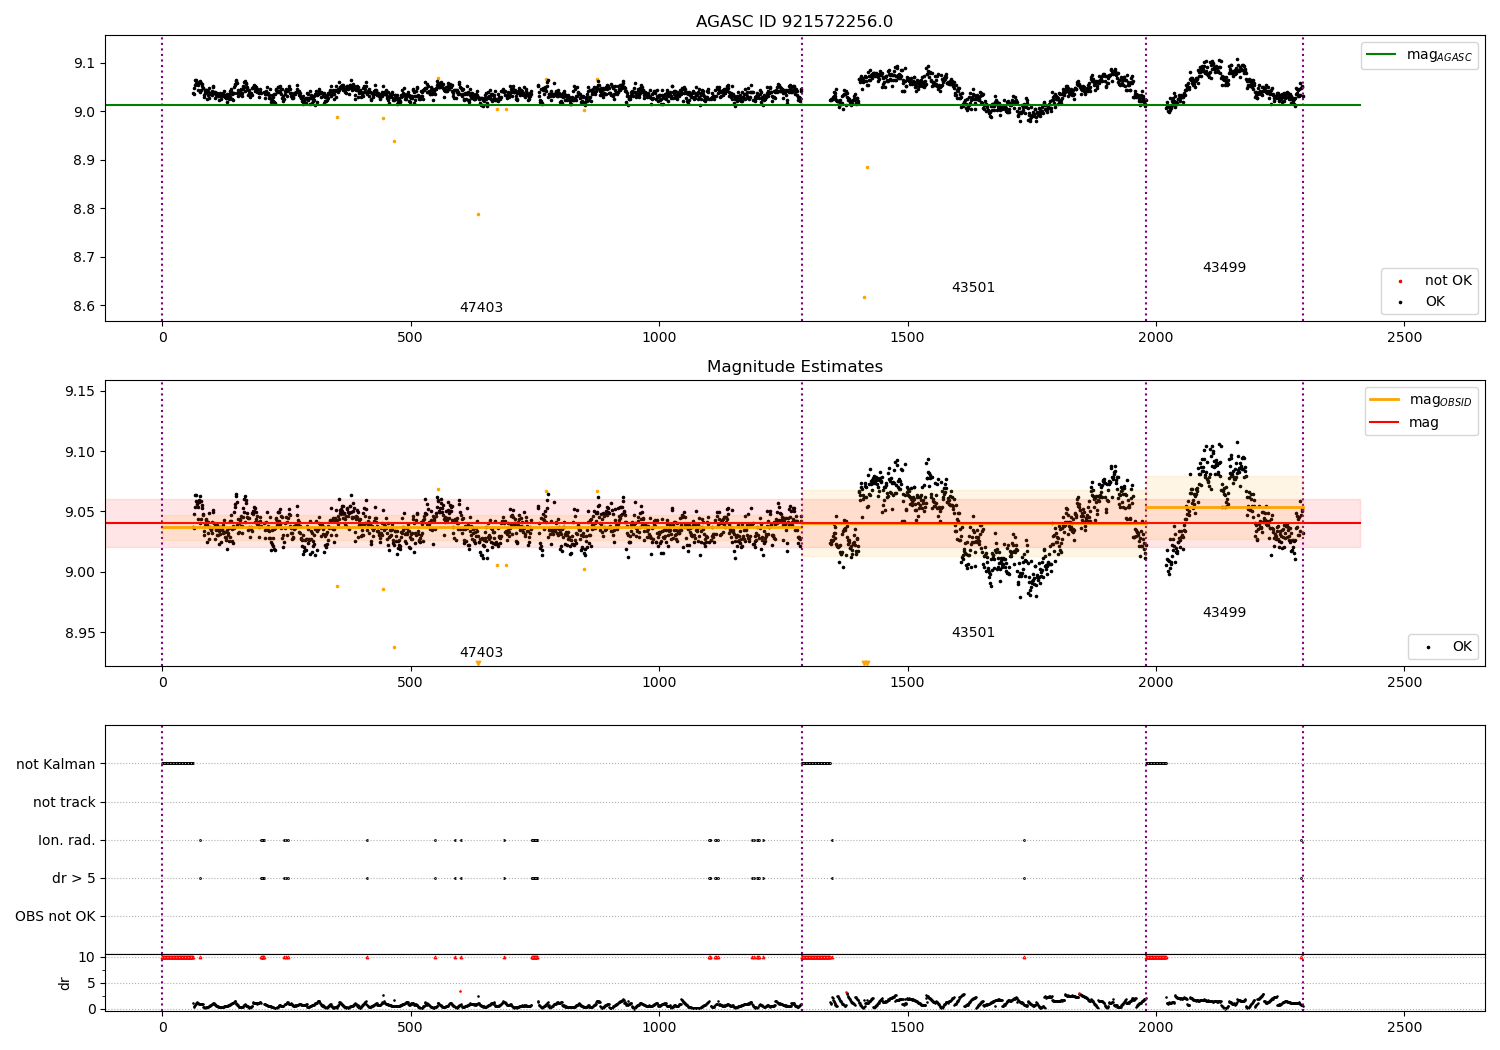Click the 'not Kalman' axis label
This screenshot has width=1500, height=1050.
tap(56, 764)
